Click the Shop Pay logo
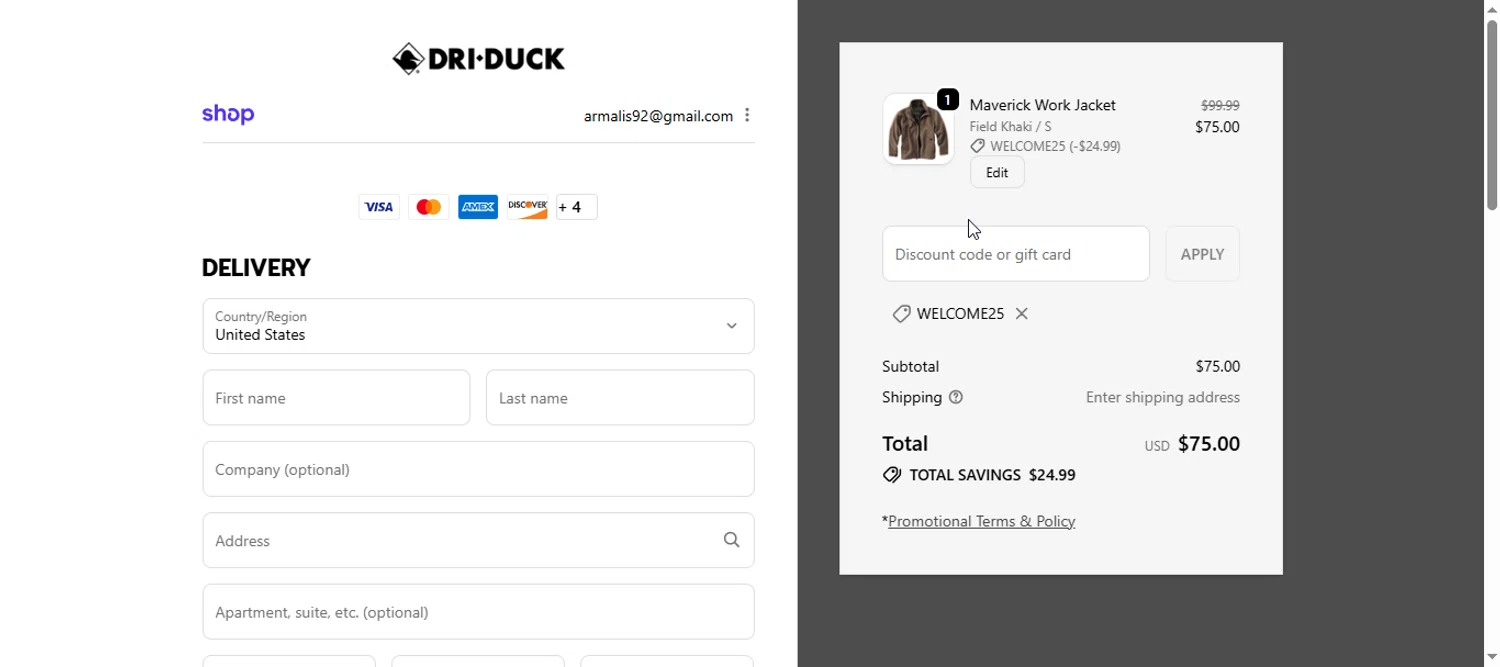 (x=228, y=115)
